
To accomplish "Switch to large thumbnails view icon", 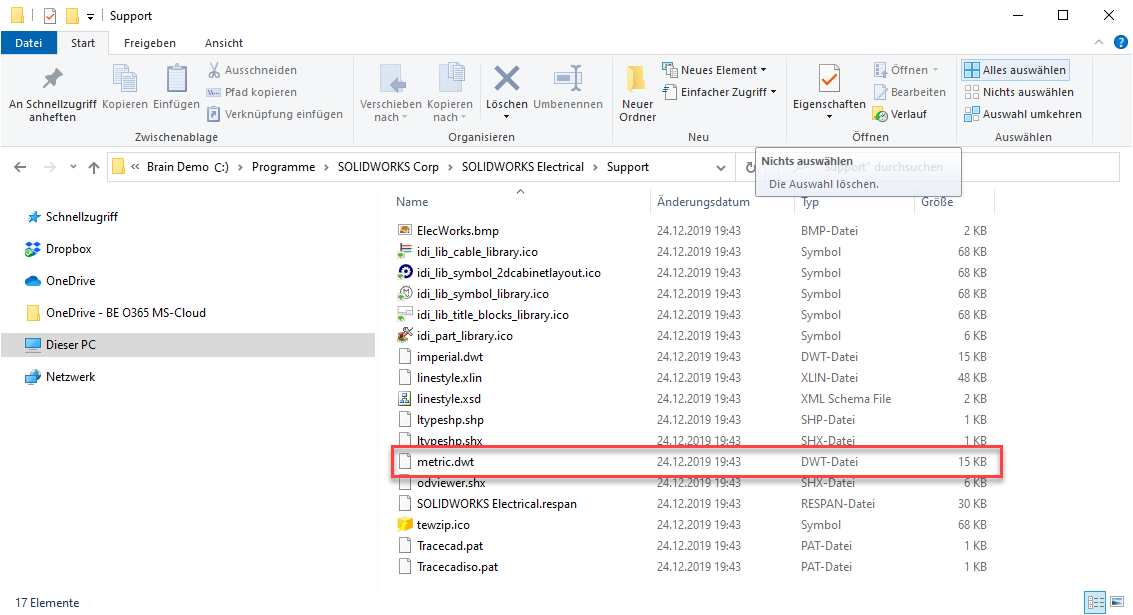I will tap(1116, 602).
